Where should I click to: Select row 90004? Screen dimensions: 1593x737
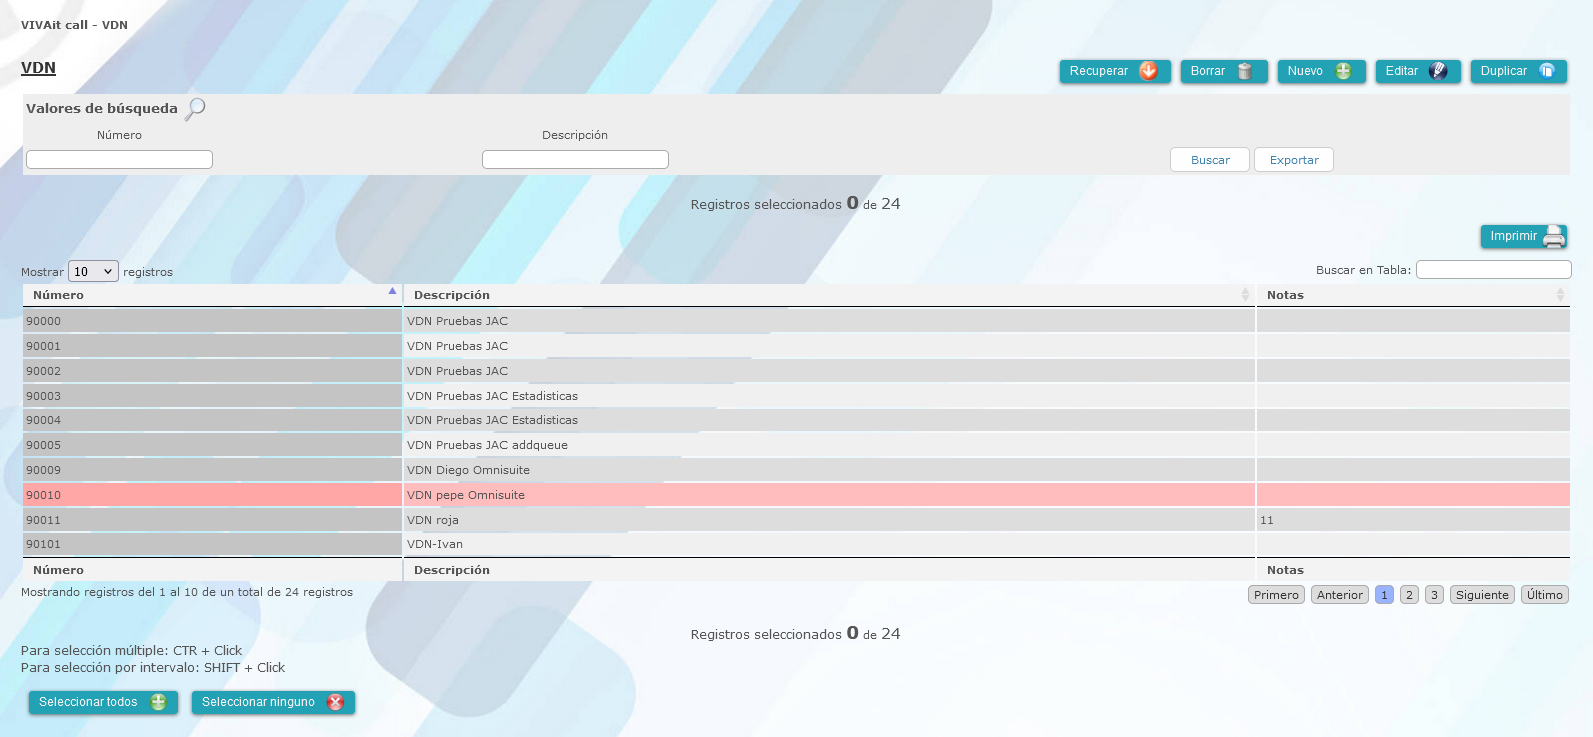(796, 420)
